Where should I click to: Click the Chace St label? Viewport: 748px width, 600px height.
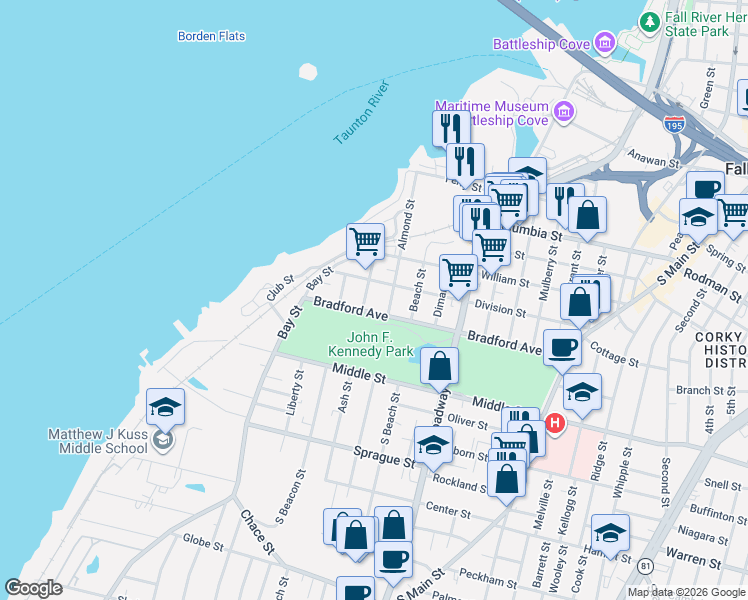(258, 532)
